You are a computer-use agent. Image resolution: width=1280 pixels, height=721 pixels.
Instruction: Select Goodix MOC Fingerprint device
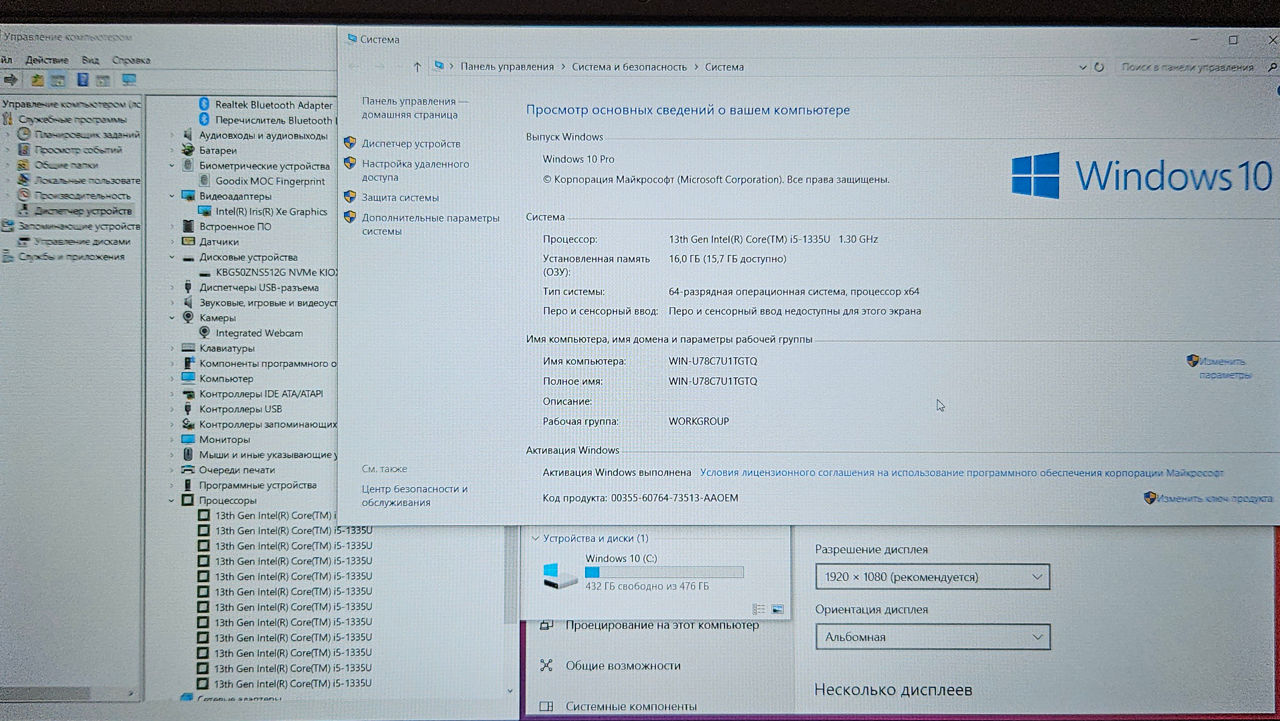pyautogui.click(x=270, y=181)
